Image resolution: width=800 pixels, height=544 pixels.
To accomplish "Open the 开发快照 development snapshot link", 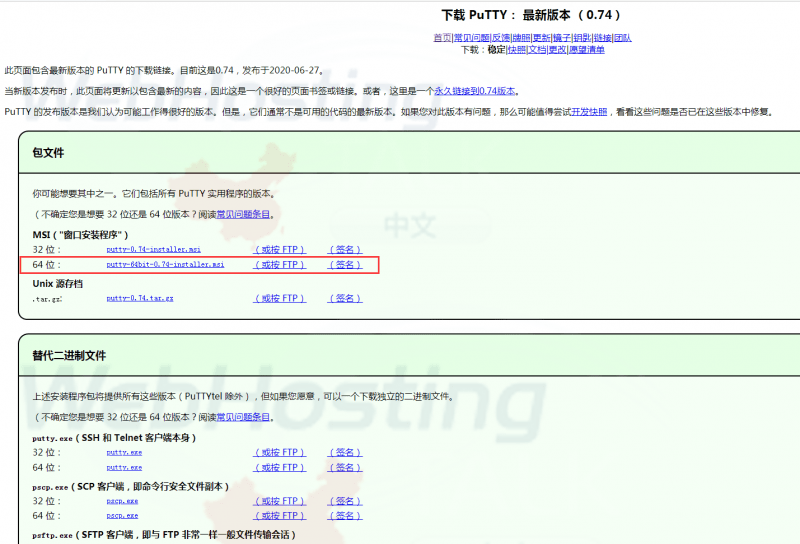I will click(x=589, y=112).
